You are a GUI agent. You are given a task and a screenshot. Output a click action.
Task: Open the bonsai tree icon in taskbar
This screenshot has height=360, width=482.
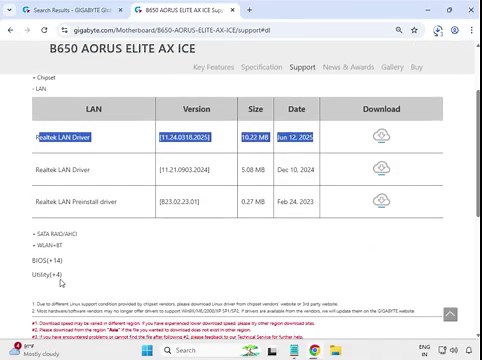tap(250, 350)
